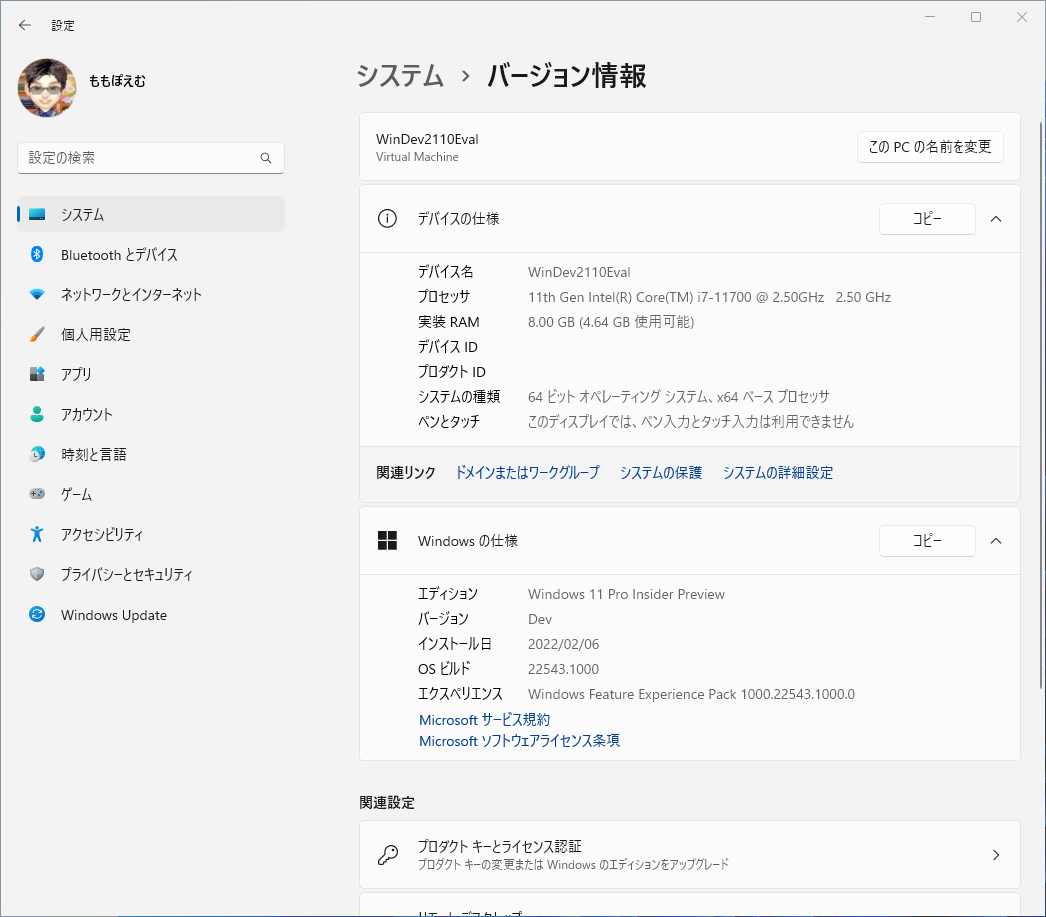Click the info icon beside デバイスの仕様
Image resolution: width=1046 pixels, height=917 pixels.
coord(387,219)
